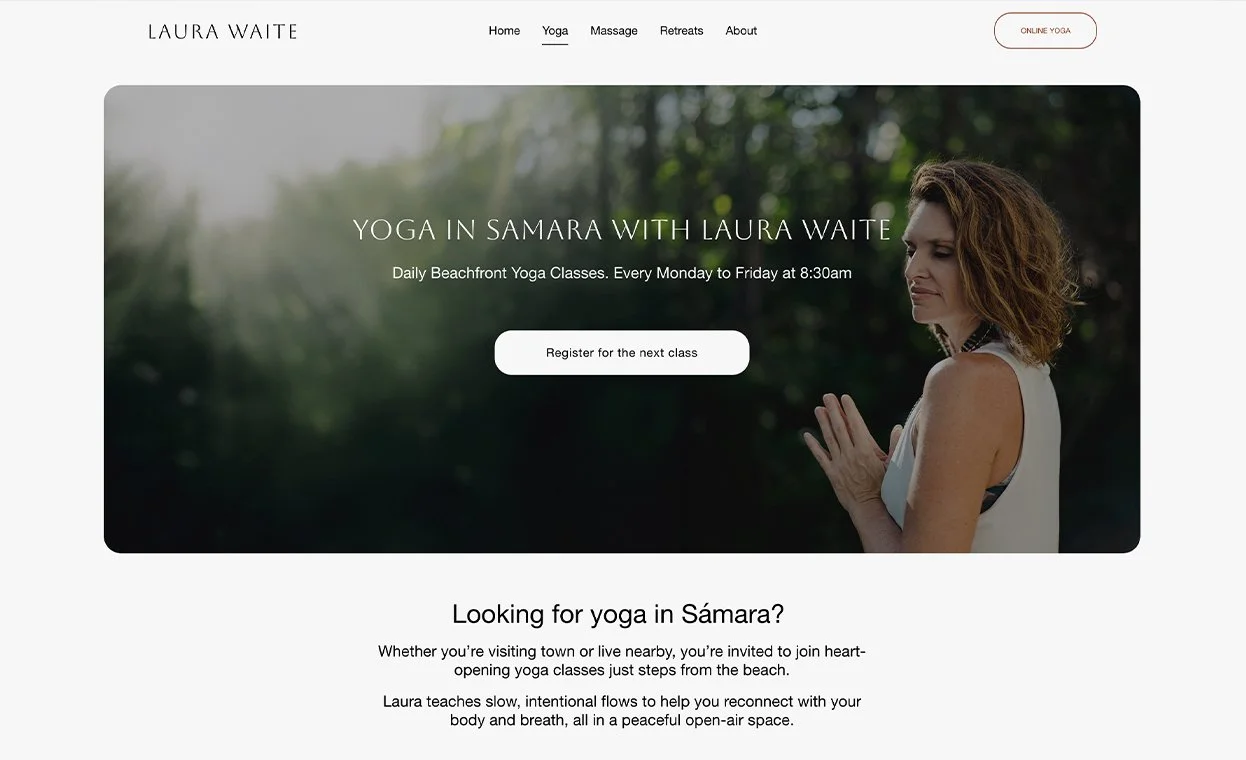This screenshot has width=1246, height=760.
Task: Click the Looking for yoga in Sámara heading
Action: 618,613
